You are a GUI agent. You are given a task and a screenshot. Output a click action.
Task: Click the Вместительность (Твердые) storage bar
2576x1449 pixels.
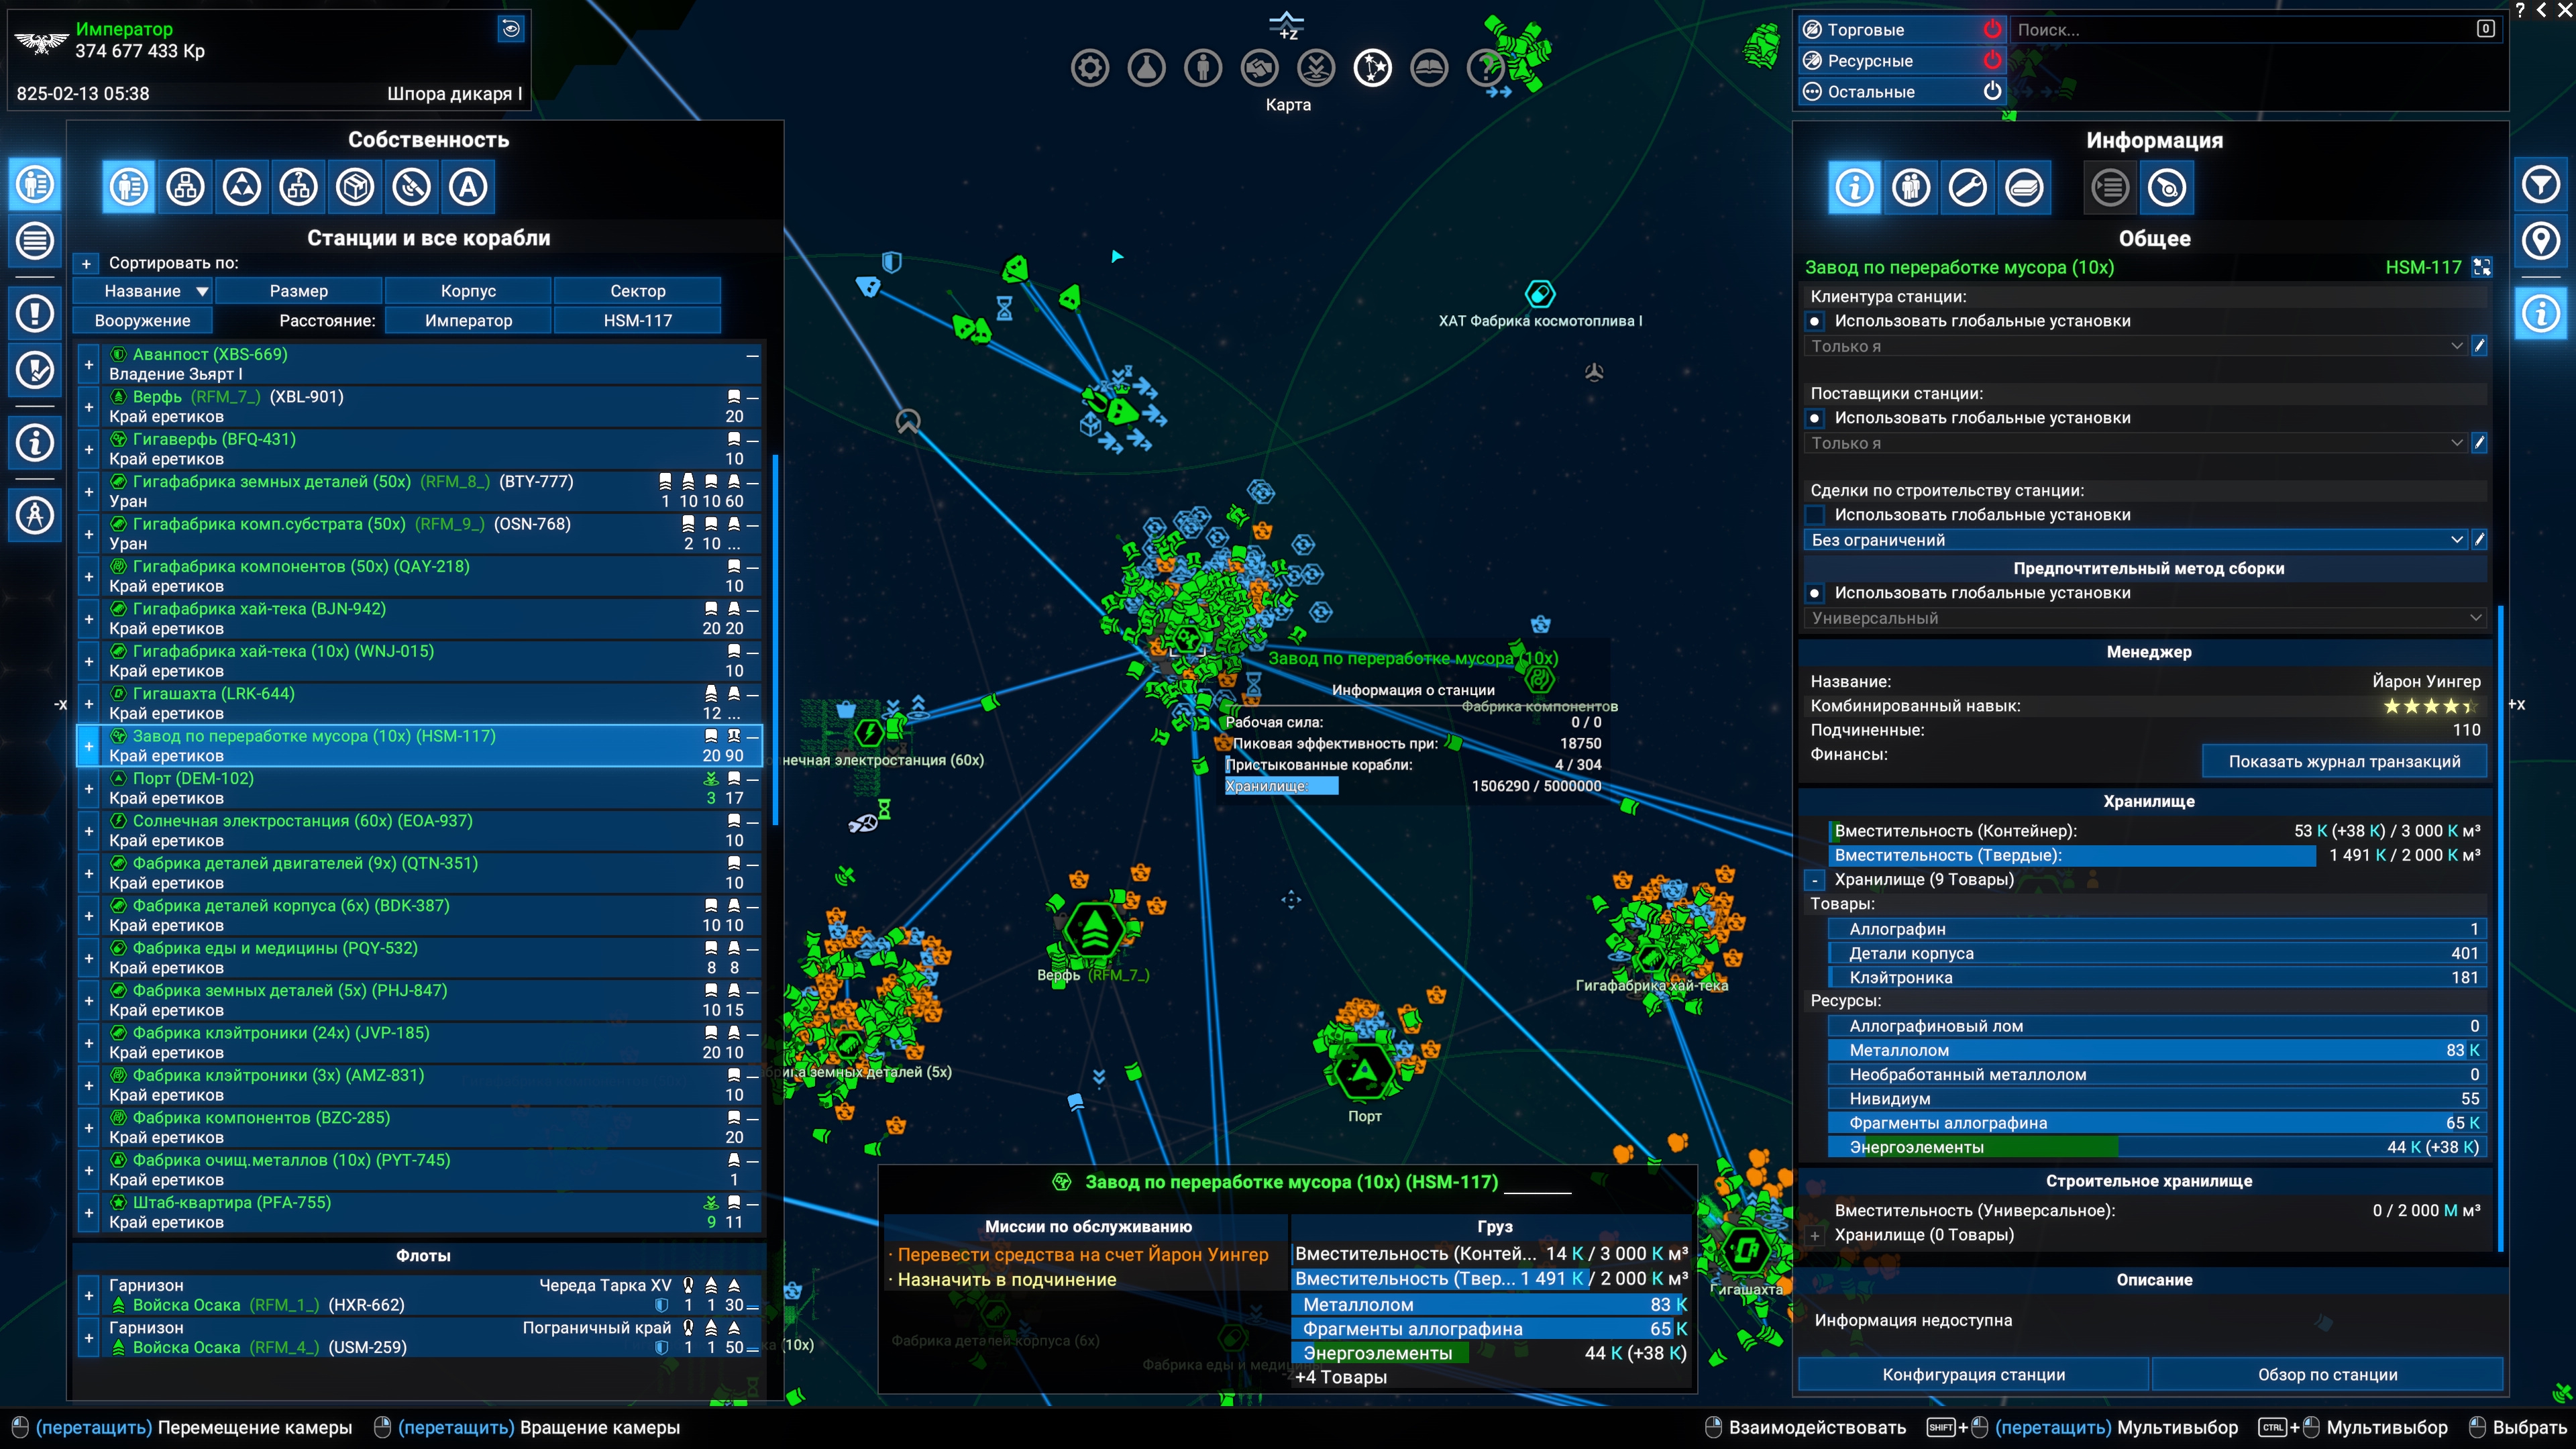click(2157, 855)
